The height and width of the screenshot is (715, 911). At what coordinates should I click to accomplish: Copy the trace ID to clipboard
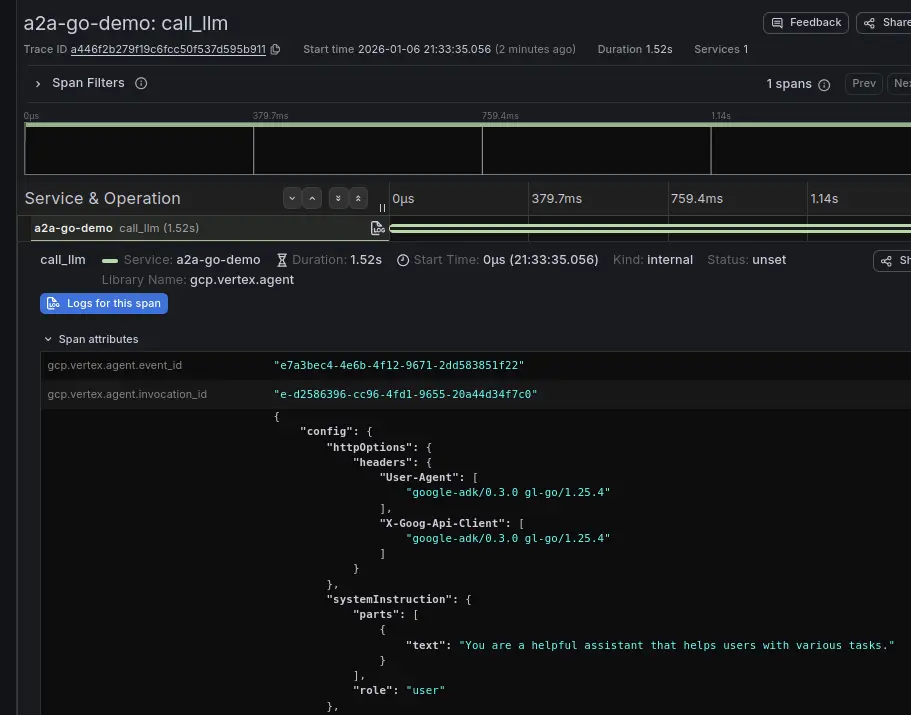276,49
